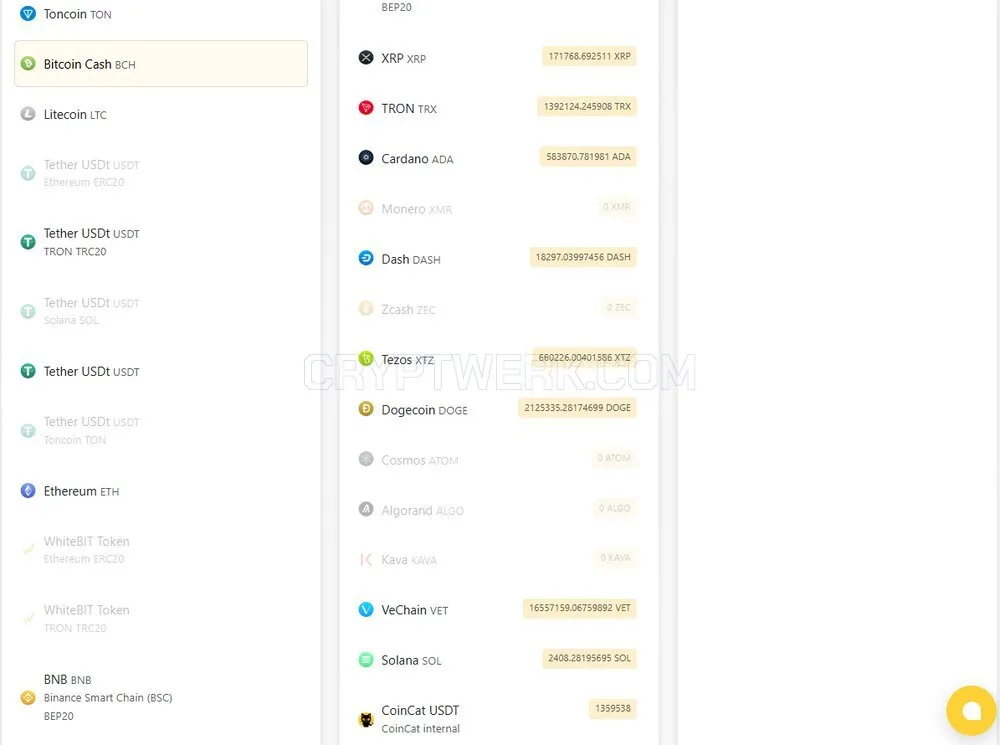1000x745 pixels.
Task: Click the 2408.28195695 SOL reserve badge
Action: [589, 658]
